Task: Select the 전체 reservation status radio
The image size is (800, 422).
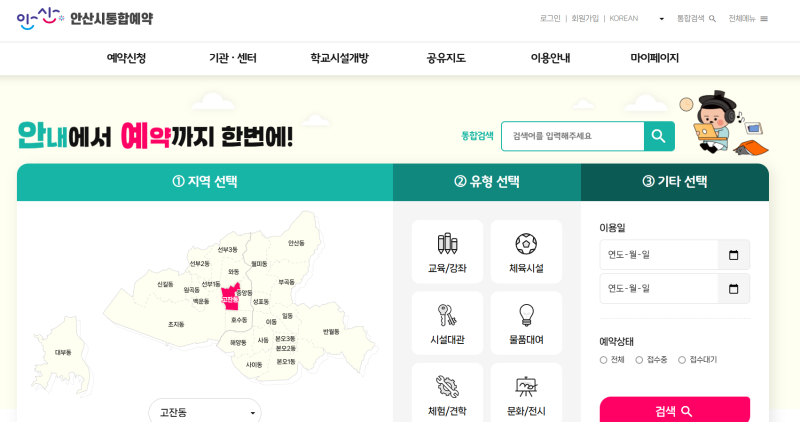Action: [604, 360]
